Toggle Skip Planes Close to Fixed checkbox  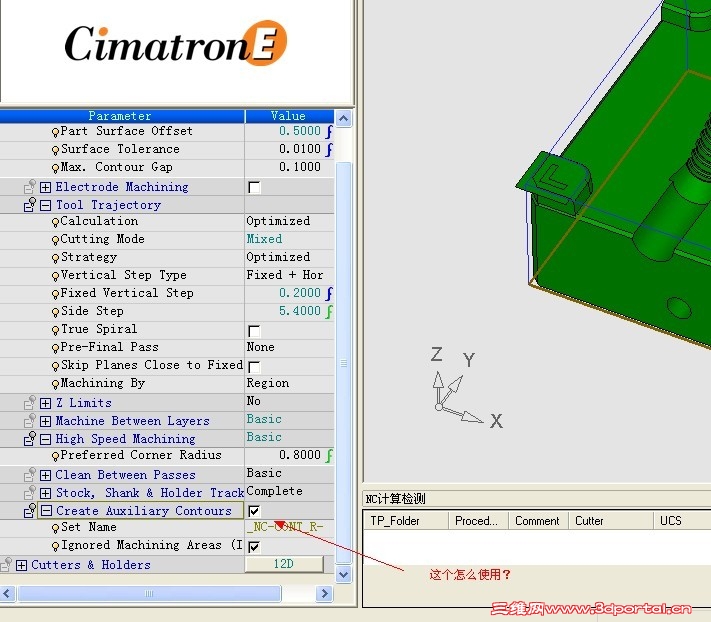pyautogui.click(x=254, y=367)
